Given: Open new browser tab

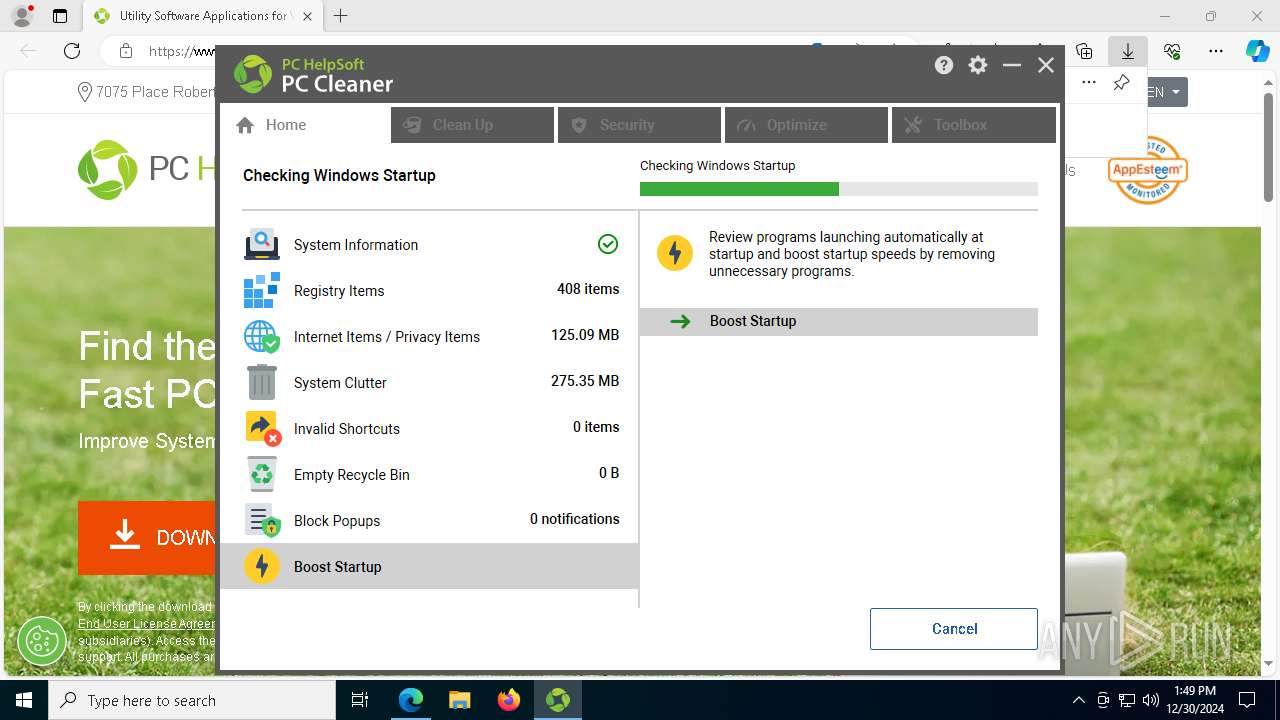Looking at the screenshot, I should (341, 16).
